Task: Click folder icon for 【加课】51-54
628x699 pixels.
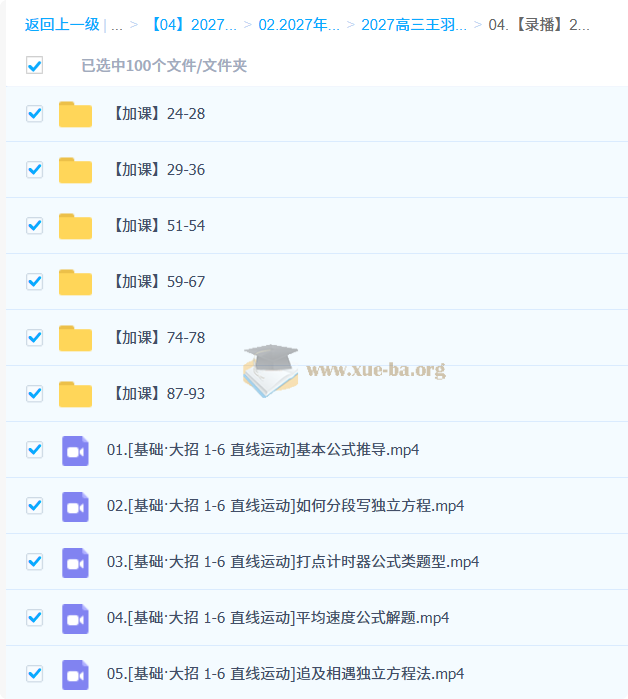Action: coord(75,226)
